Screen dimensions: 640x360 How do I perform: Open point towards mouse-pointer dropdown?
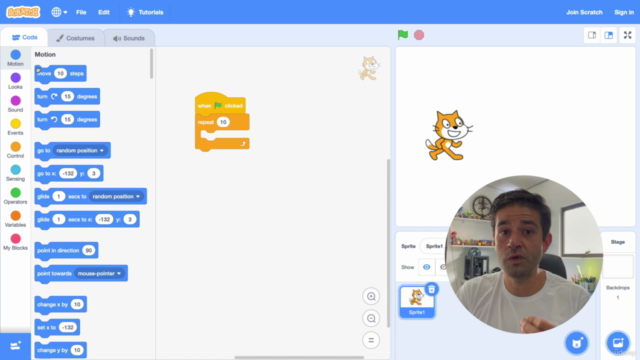click(x=100, y=273)
